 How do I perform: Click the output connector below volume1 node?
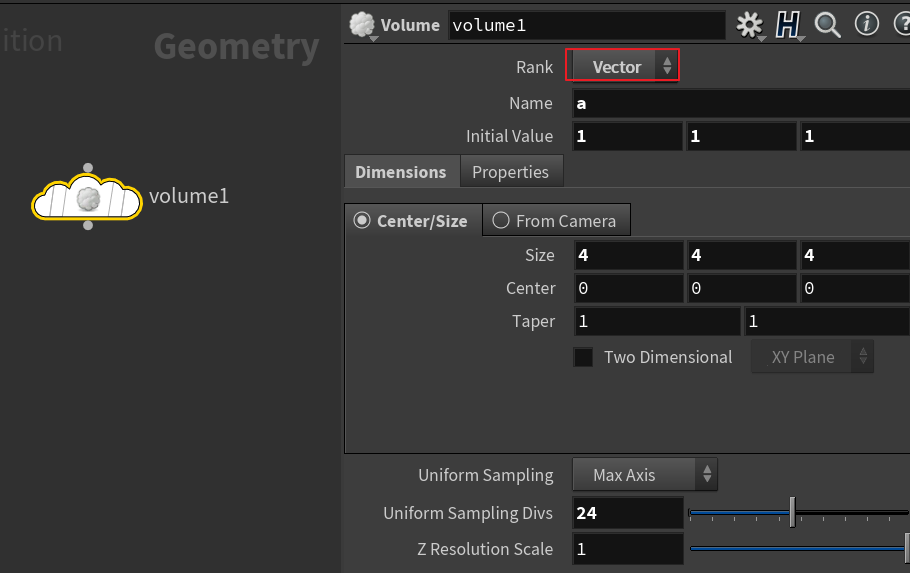click(x=88, y=225)
